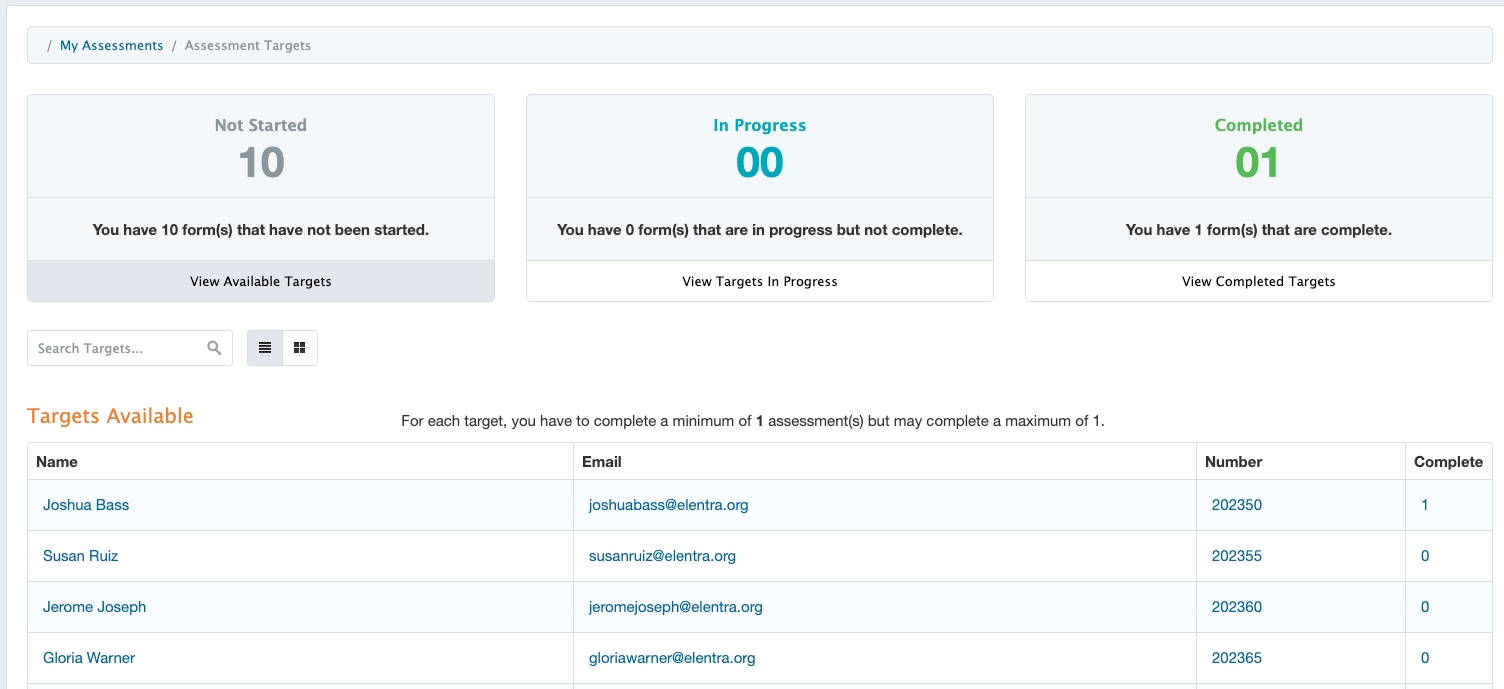This screenshot has width=1504, height=689.
Task: Click gloriawarner@elentra.org email link
Action: tap(672, 658)
